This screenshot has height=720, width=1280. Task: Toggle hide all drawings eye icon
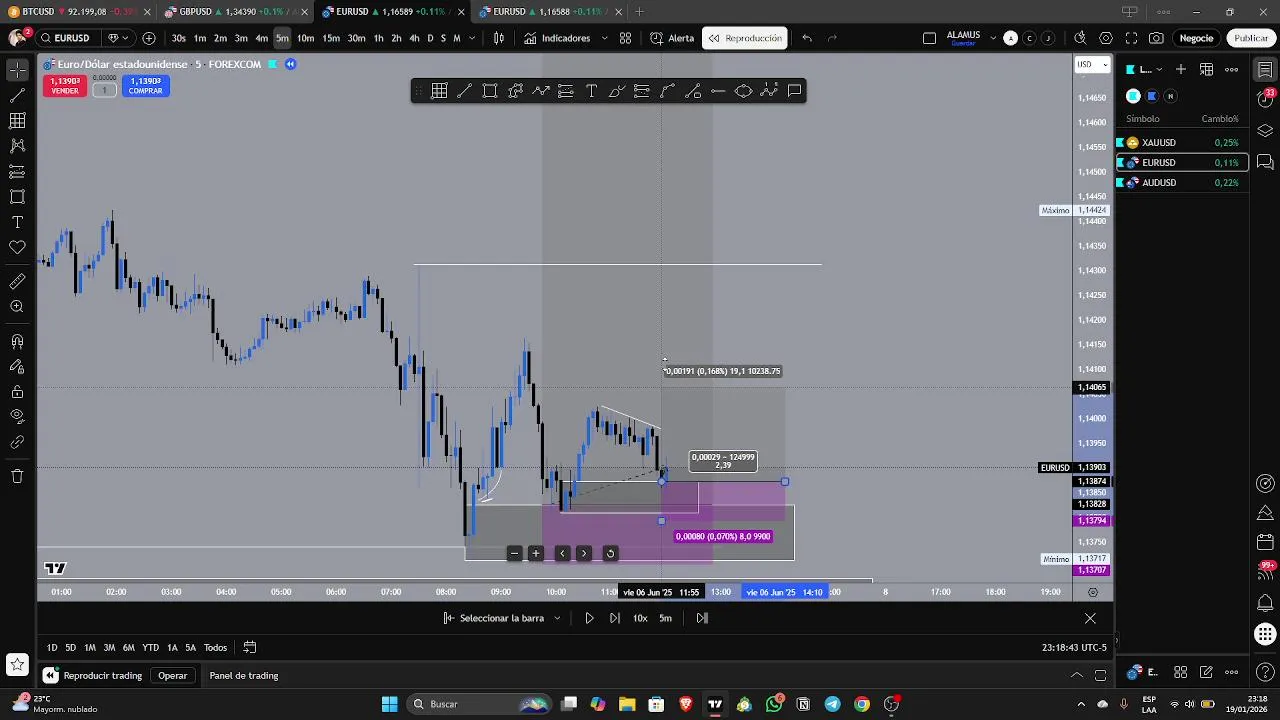(17, 417)
